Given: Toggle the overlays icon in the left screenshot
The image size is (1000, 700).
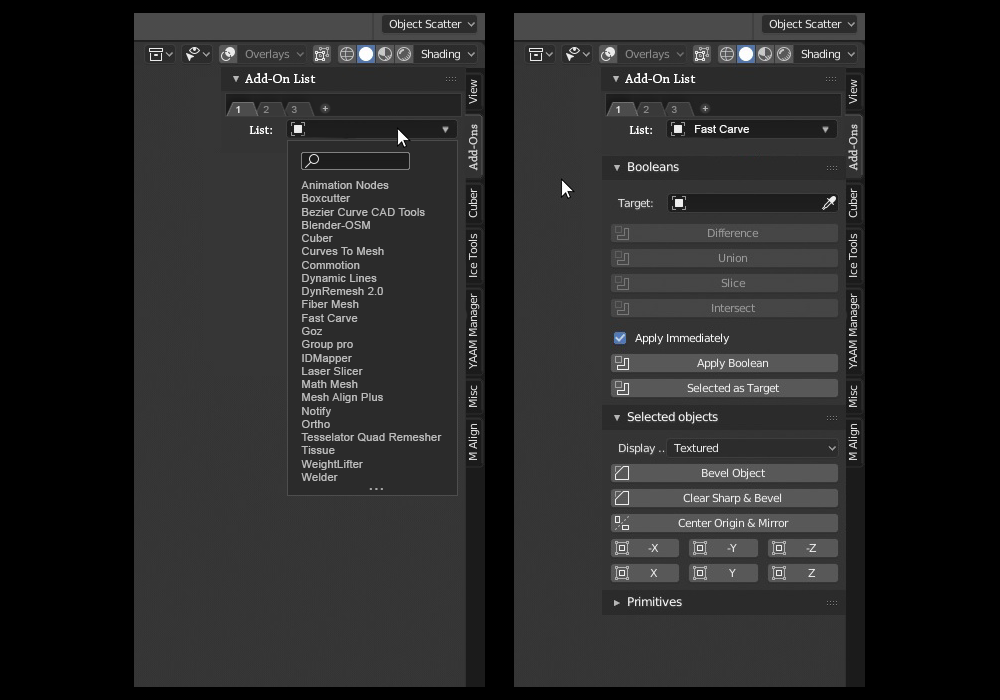Looking at the screenshot, I should 228,54.
